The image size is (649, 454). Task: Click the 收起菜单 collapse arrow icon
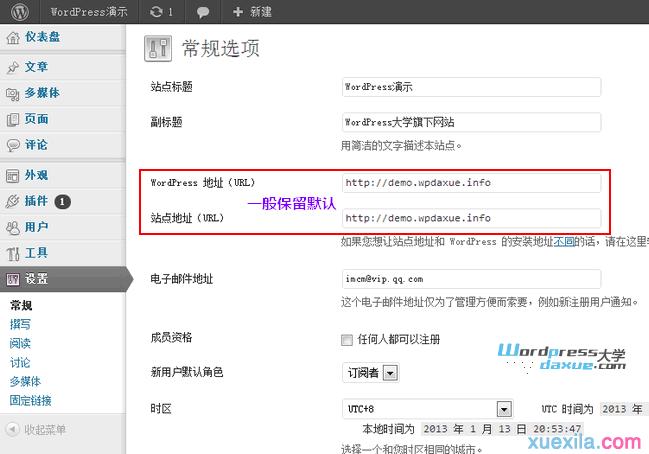12,429
